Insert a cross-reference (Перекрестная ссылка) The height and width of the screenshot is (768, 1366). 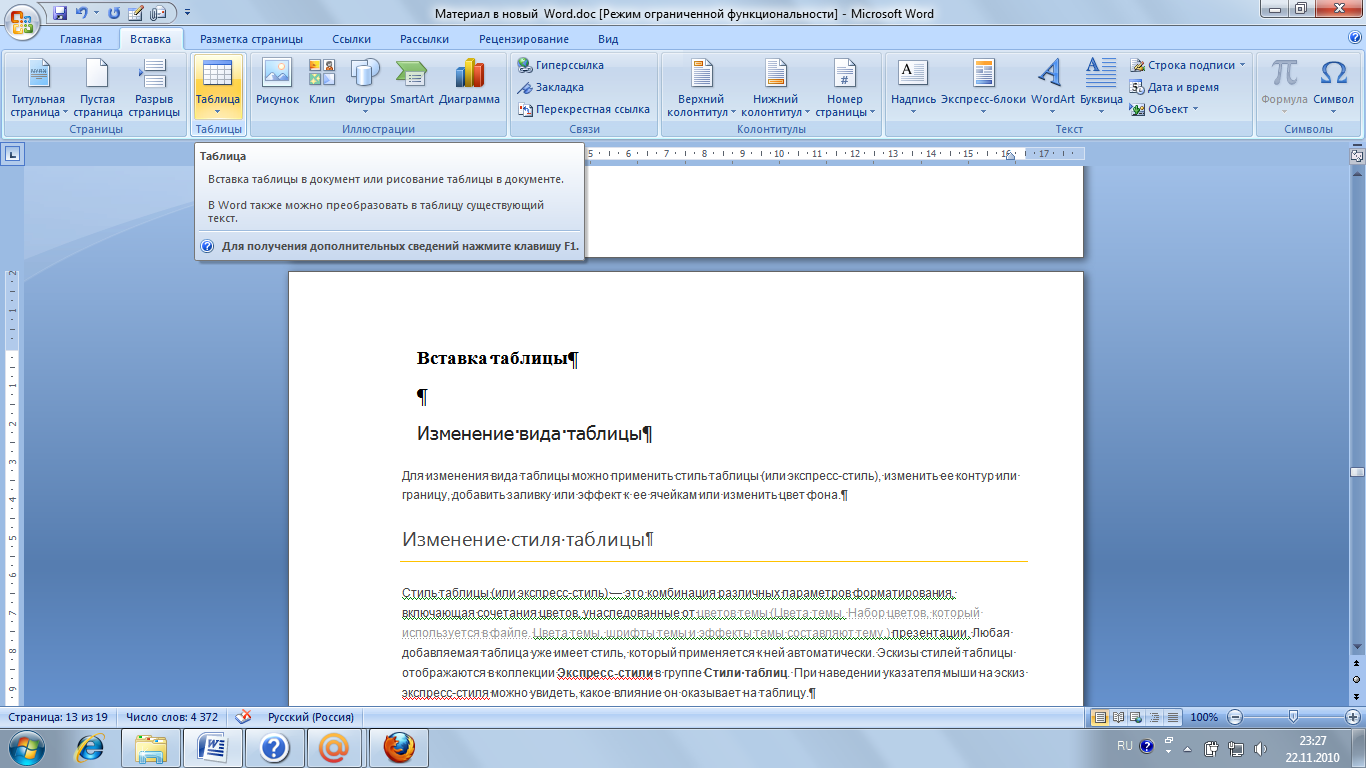(x=584, y=109)
